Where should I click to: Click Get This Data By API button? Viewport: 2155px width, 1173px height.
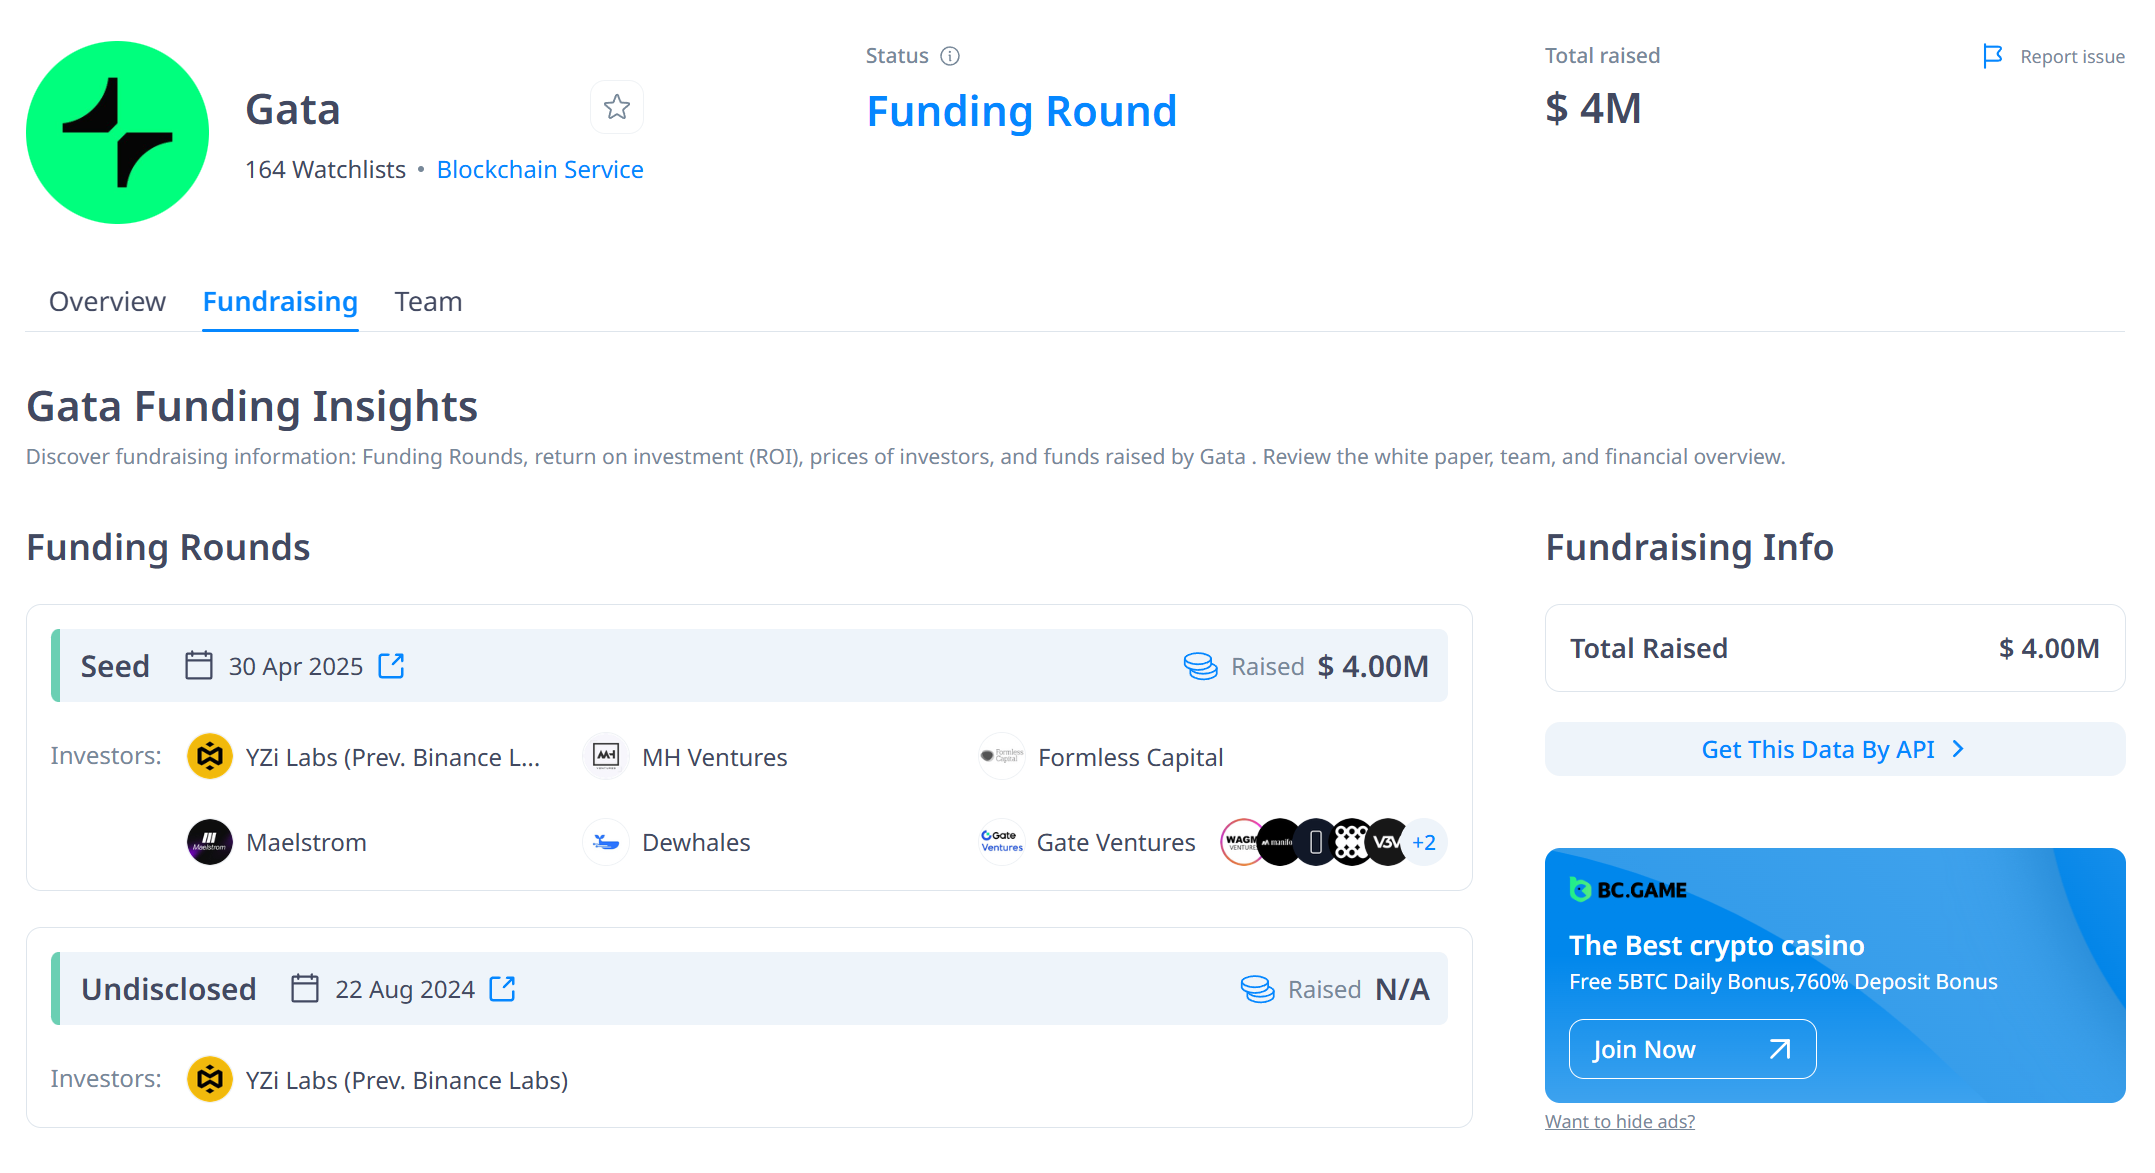(1834, 750)
